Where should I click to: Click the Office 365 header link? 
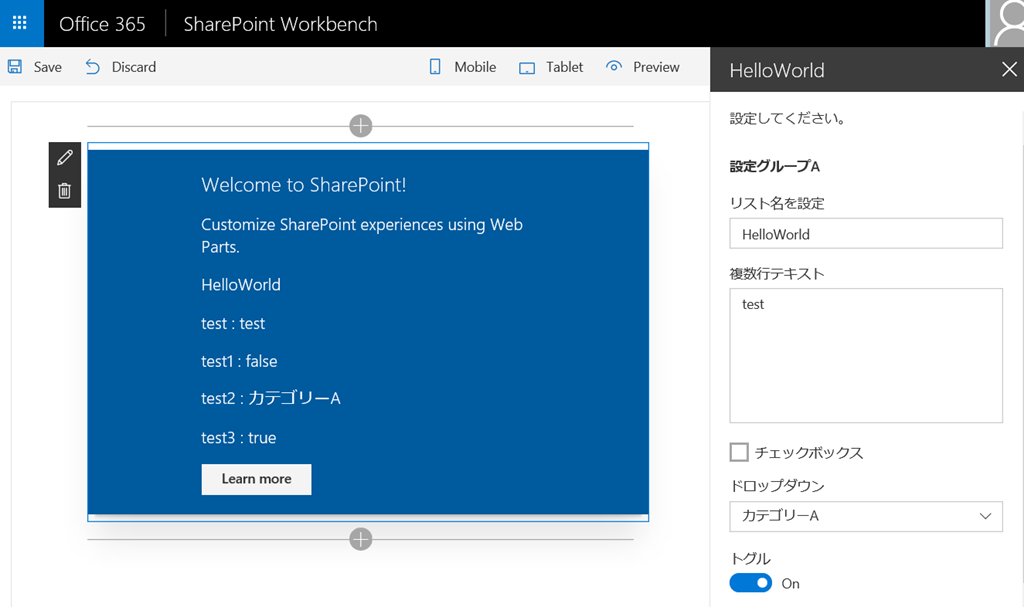coord(102,24)
